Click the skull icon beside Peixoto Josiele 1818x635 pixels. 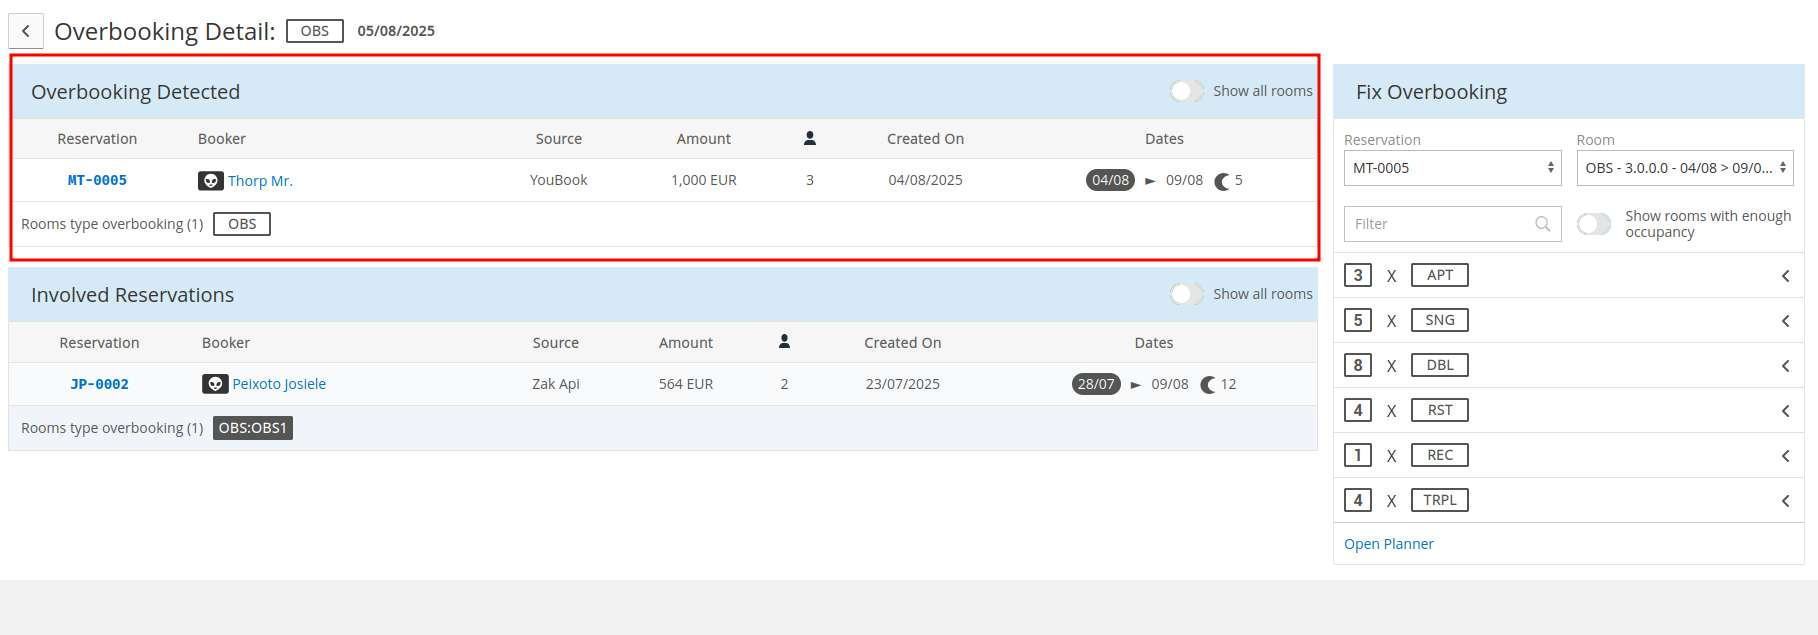pos(215,384)
